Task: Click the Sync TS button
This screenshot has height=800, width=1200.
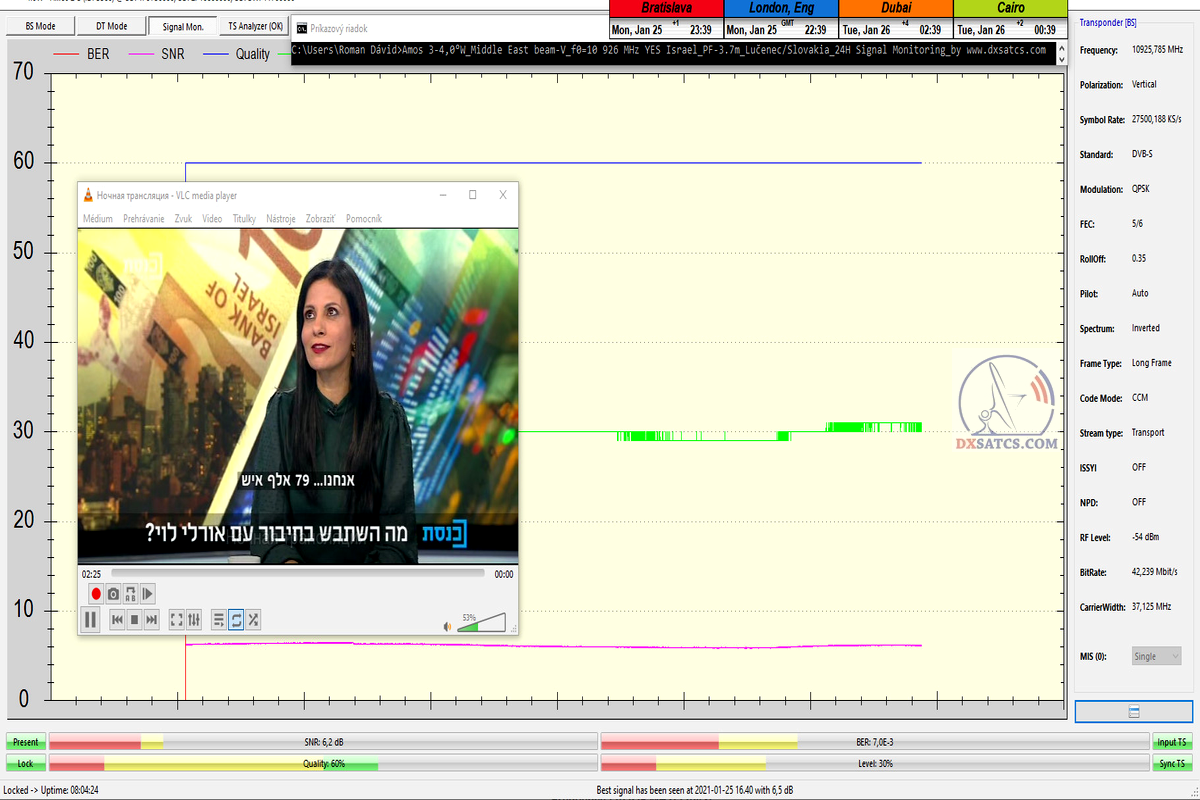Action: (1172, 763)
